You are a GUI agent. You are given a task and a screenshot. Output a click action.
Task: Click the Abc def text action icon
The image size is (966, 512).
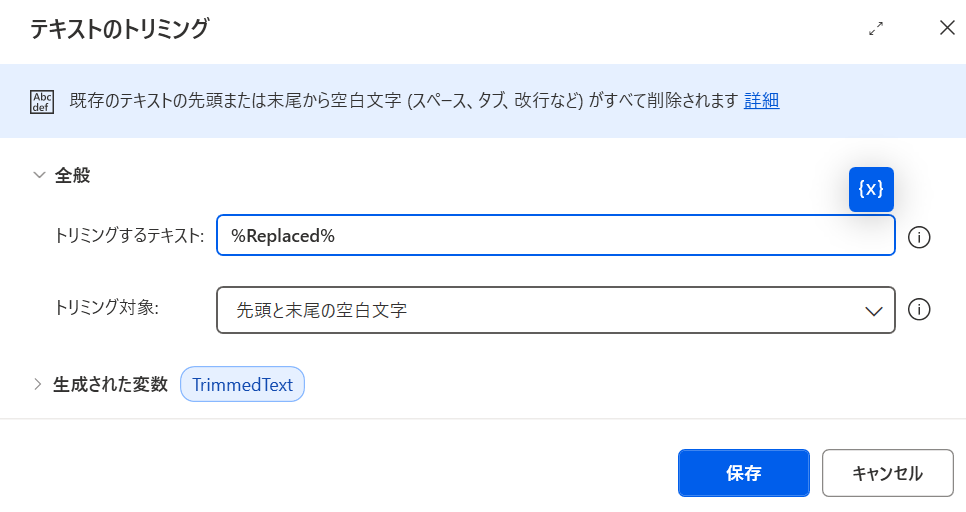coord(42,102)
